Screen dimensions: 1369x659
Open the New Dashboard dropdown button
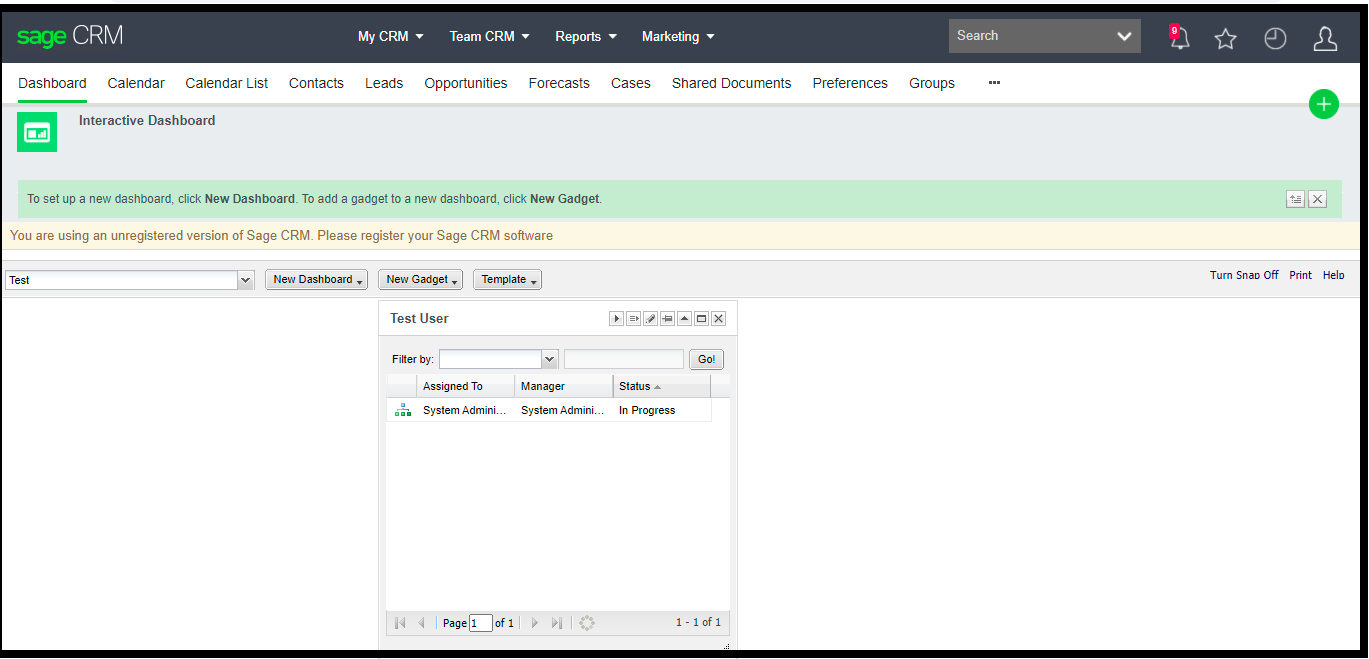pyautogui.click(x=316, y=280)
